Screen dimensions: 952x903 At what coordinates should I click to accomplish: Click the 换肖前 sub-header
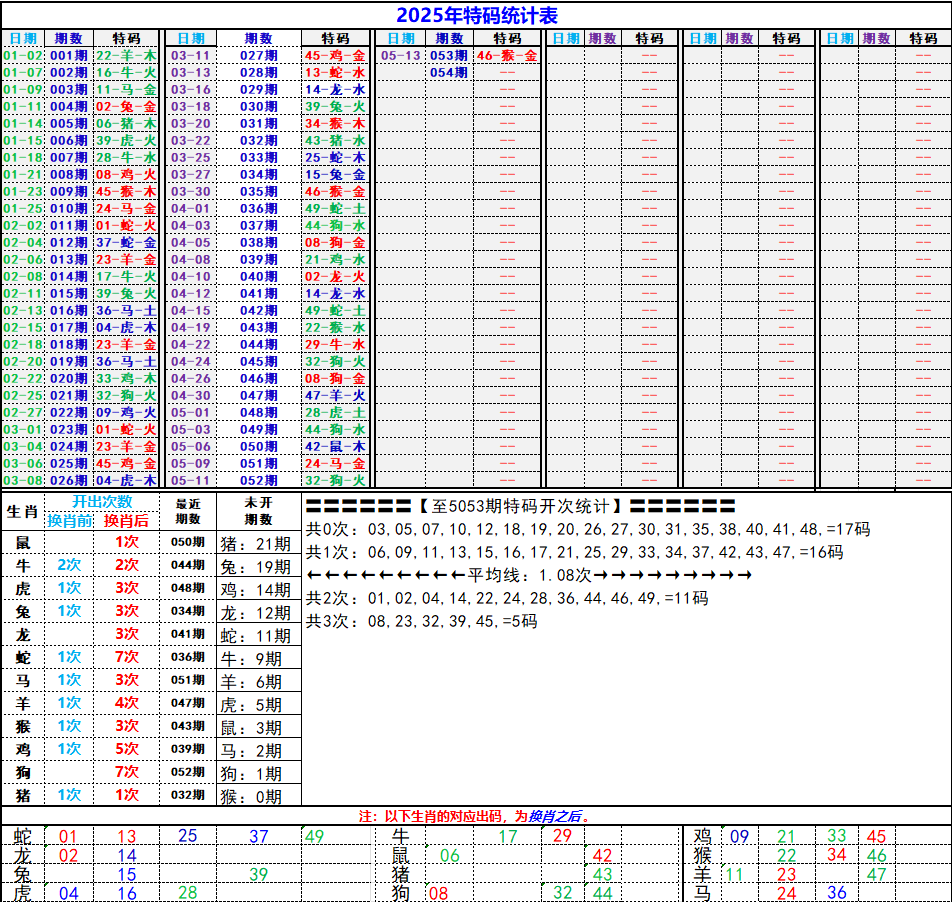69,520
